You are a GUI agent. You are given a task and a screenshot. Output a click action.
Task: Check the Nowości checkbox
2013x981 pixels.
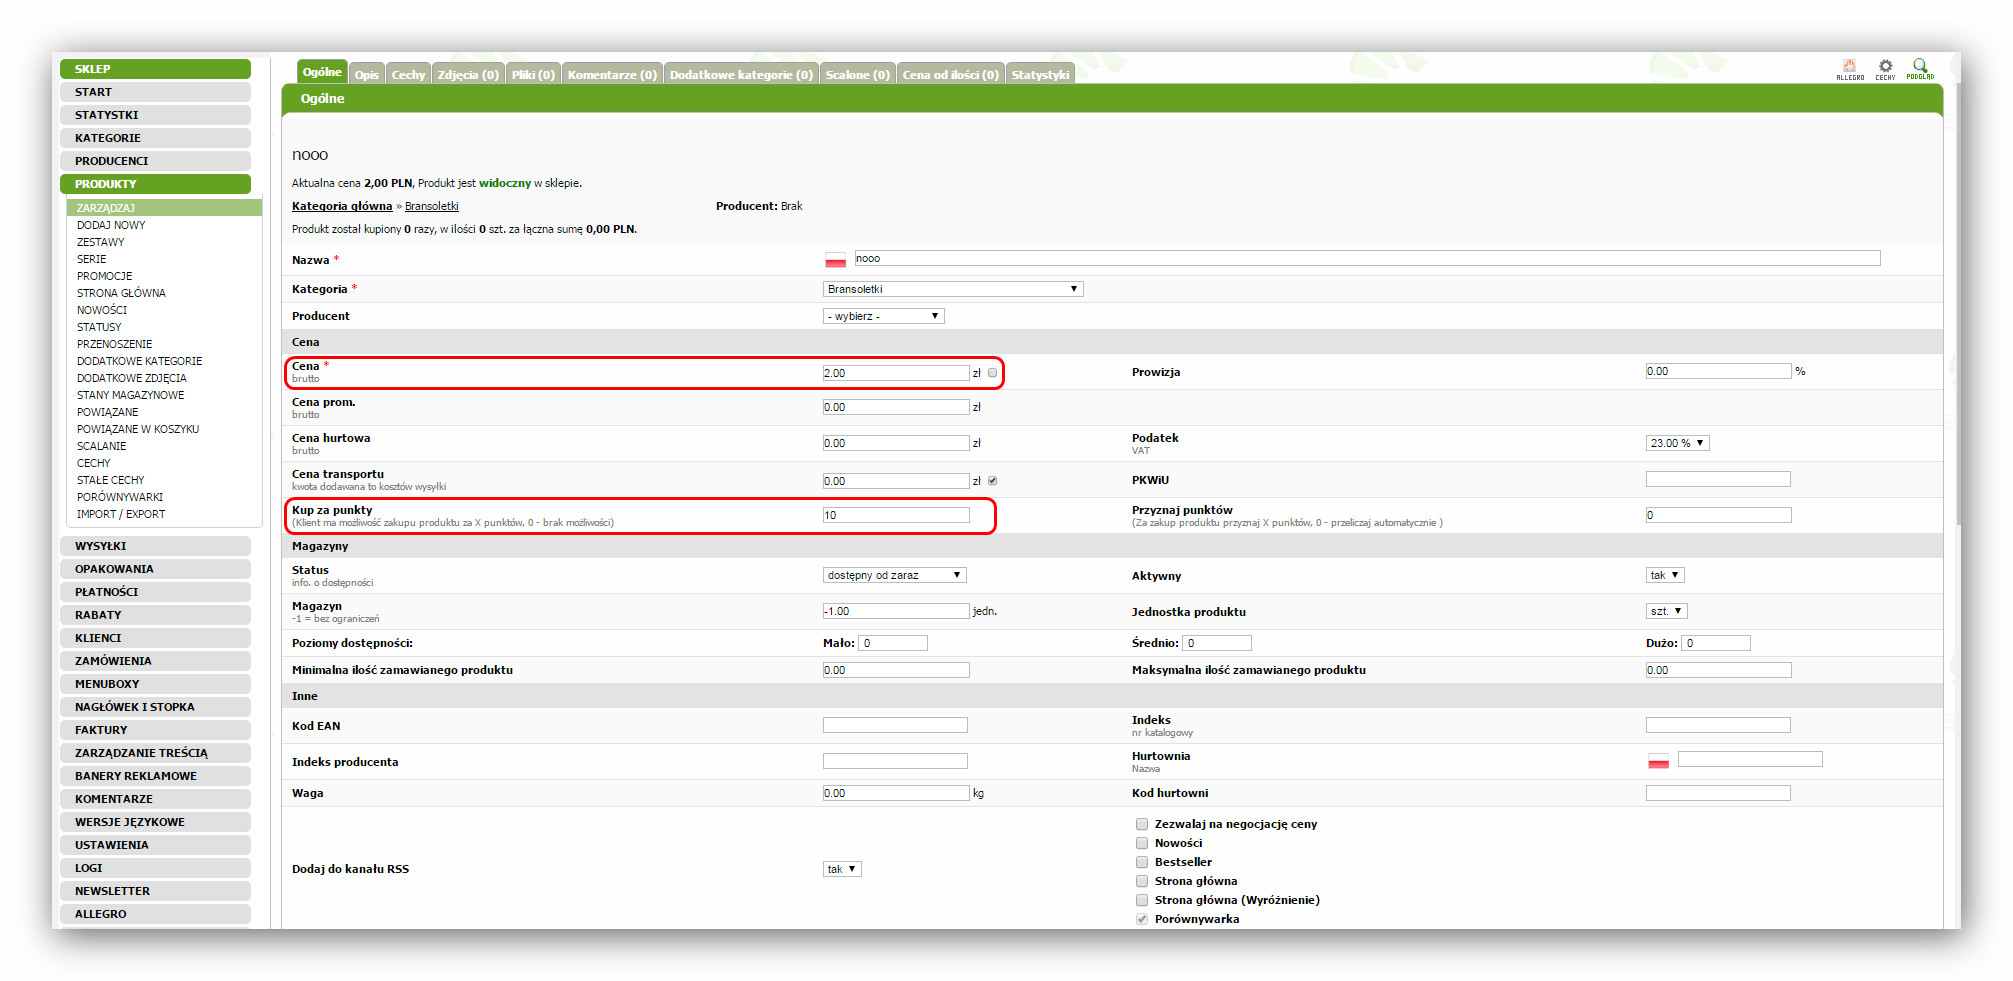point(1141,843)
